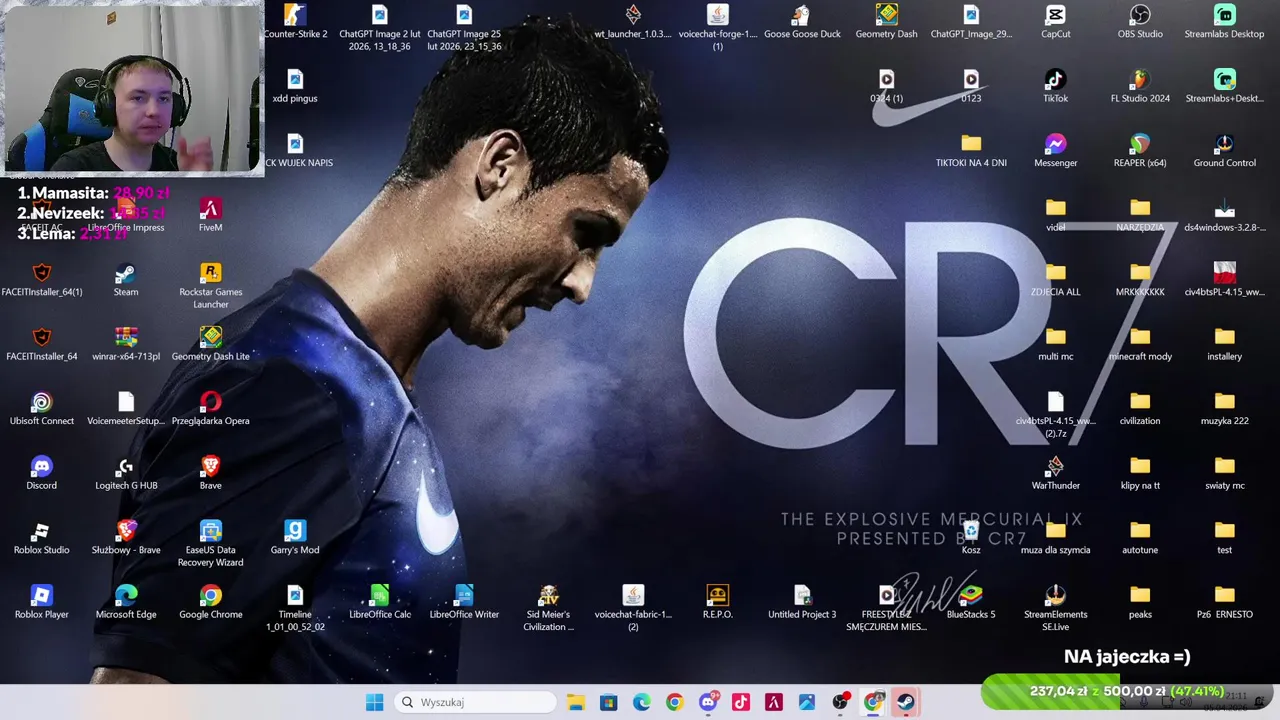This screenshot has width=1280, height=720.
Task: Select the Geometry Dash desktop icon
Action: (886, 21)
